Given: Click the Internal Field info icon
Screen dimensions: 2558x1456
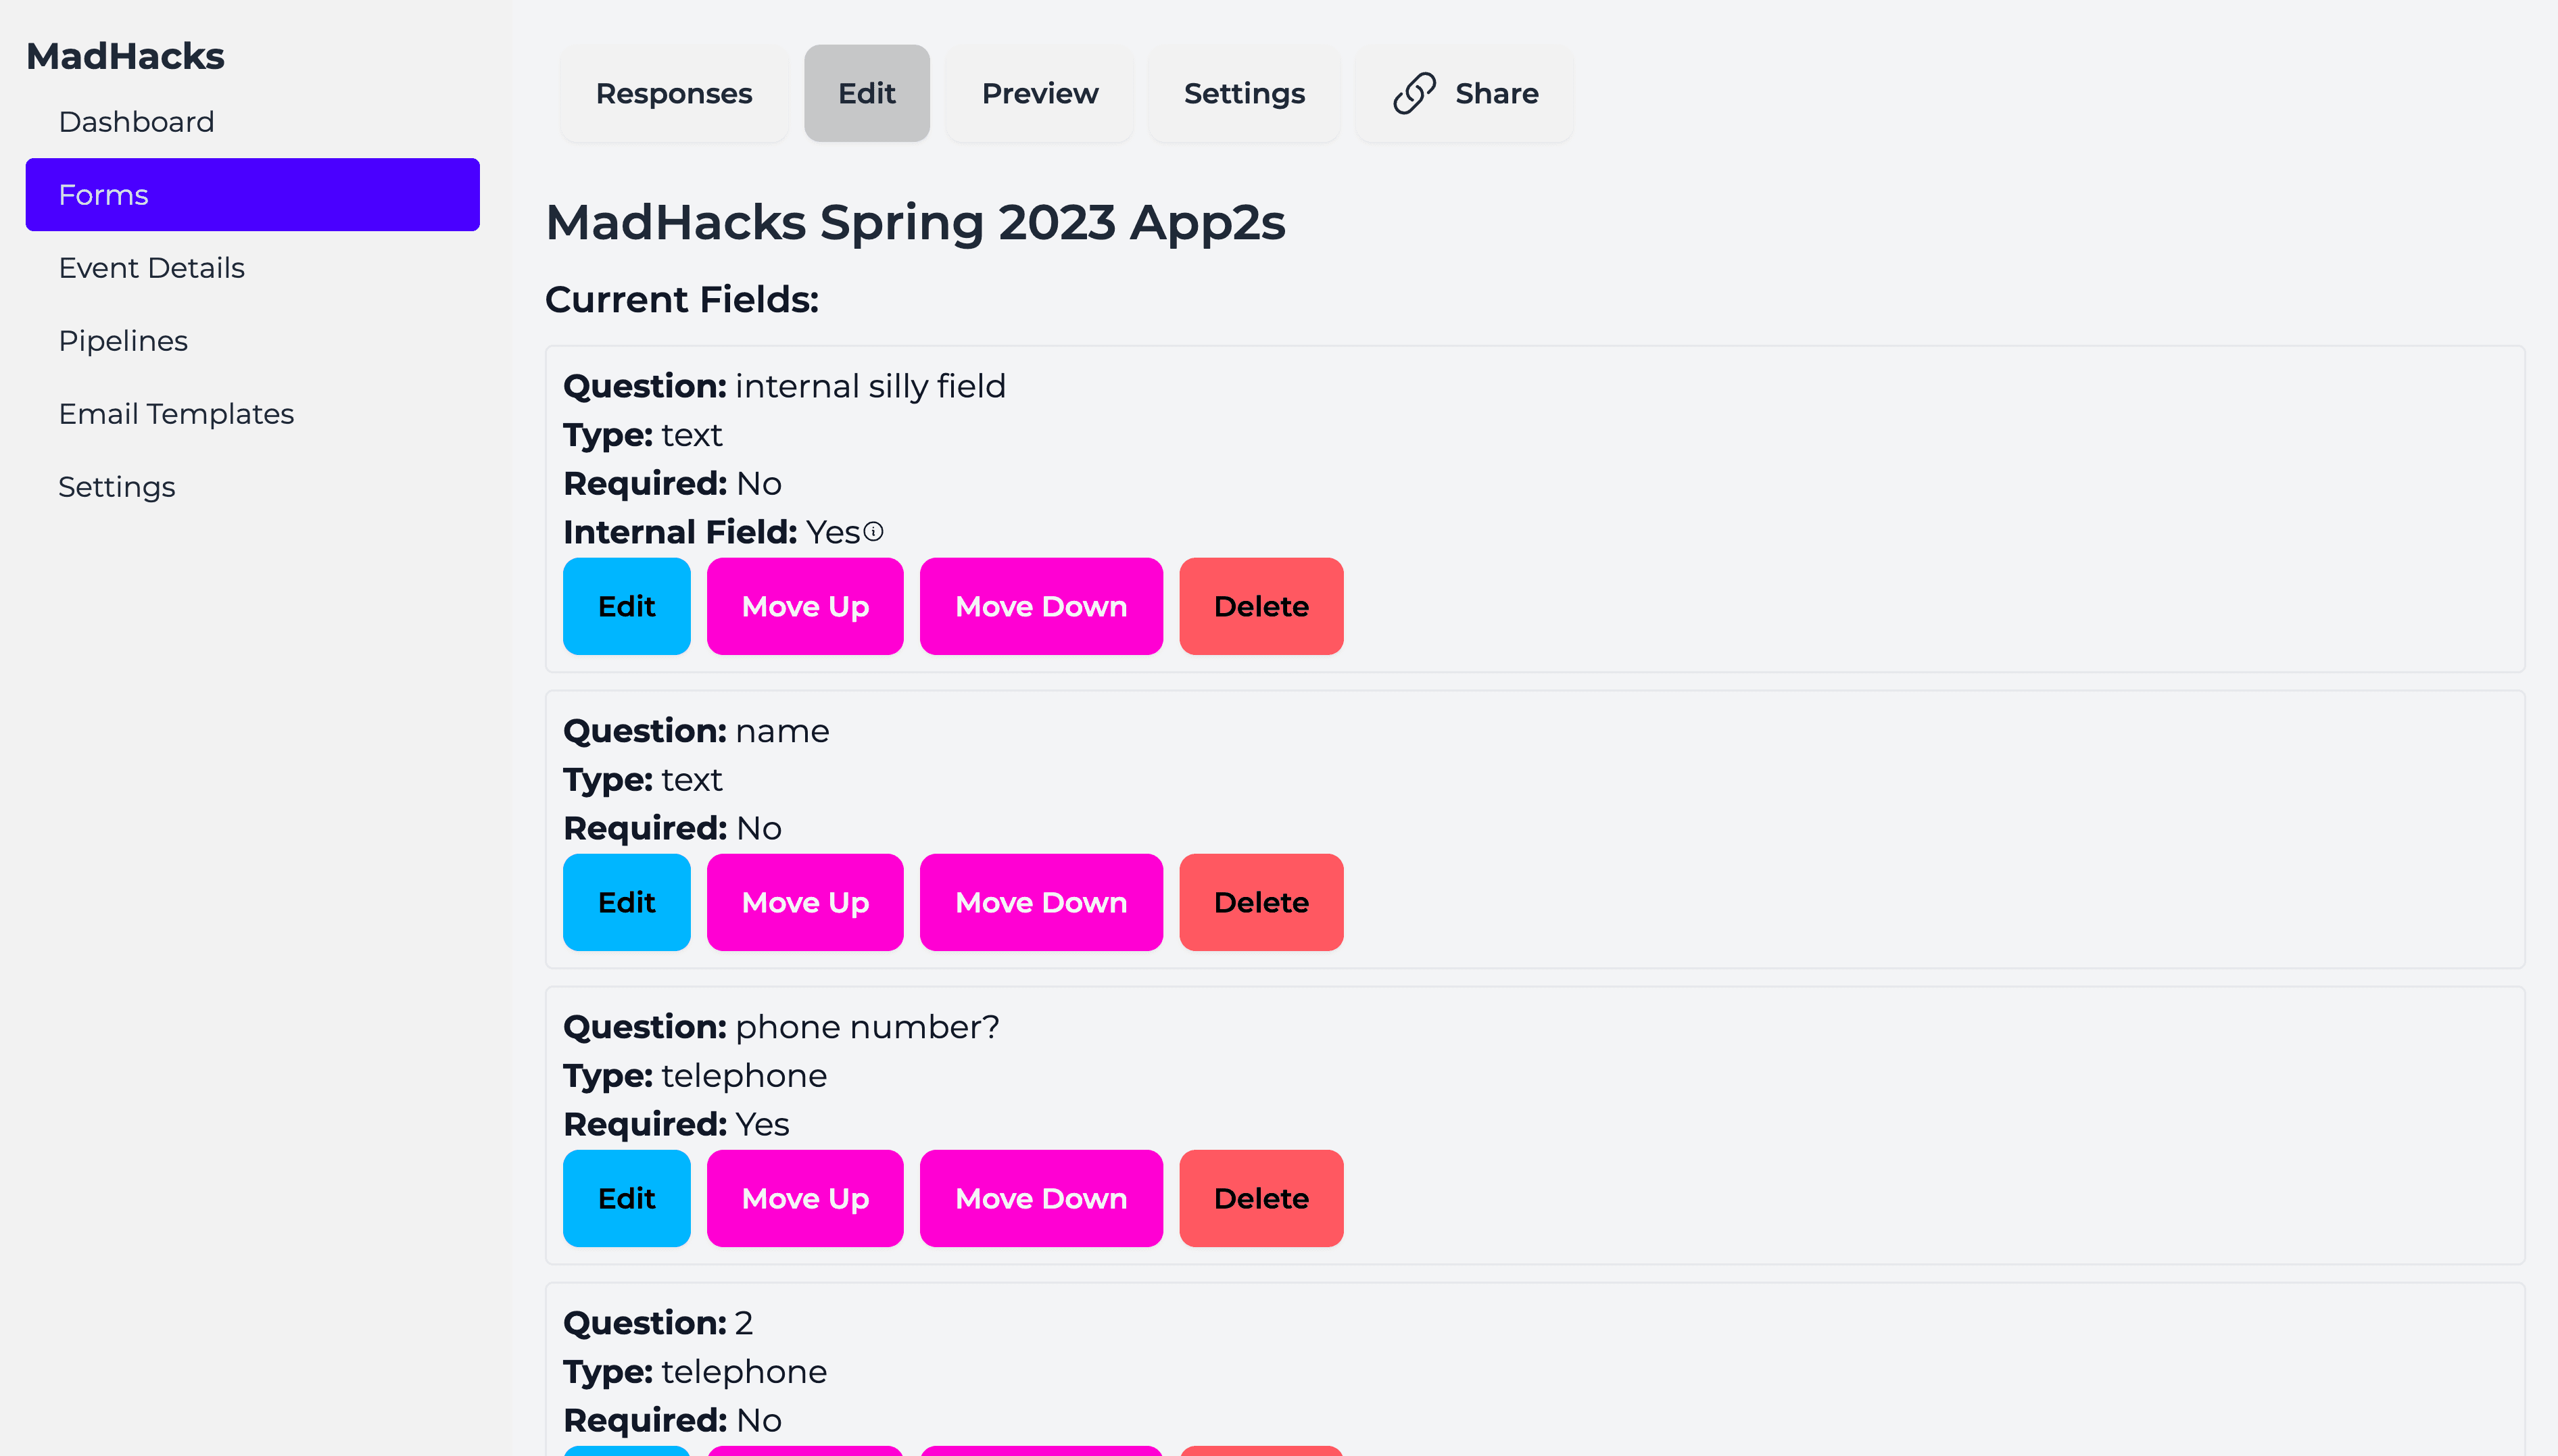Looking at the screenshot, I should point(873,532).
